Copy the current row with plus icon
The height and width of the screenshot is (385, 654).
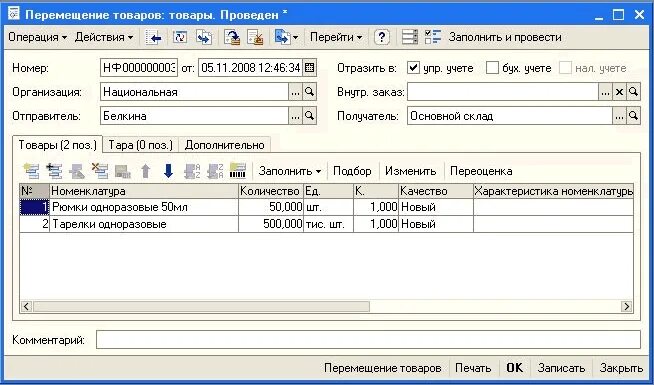click(54, 171)
